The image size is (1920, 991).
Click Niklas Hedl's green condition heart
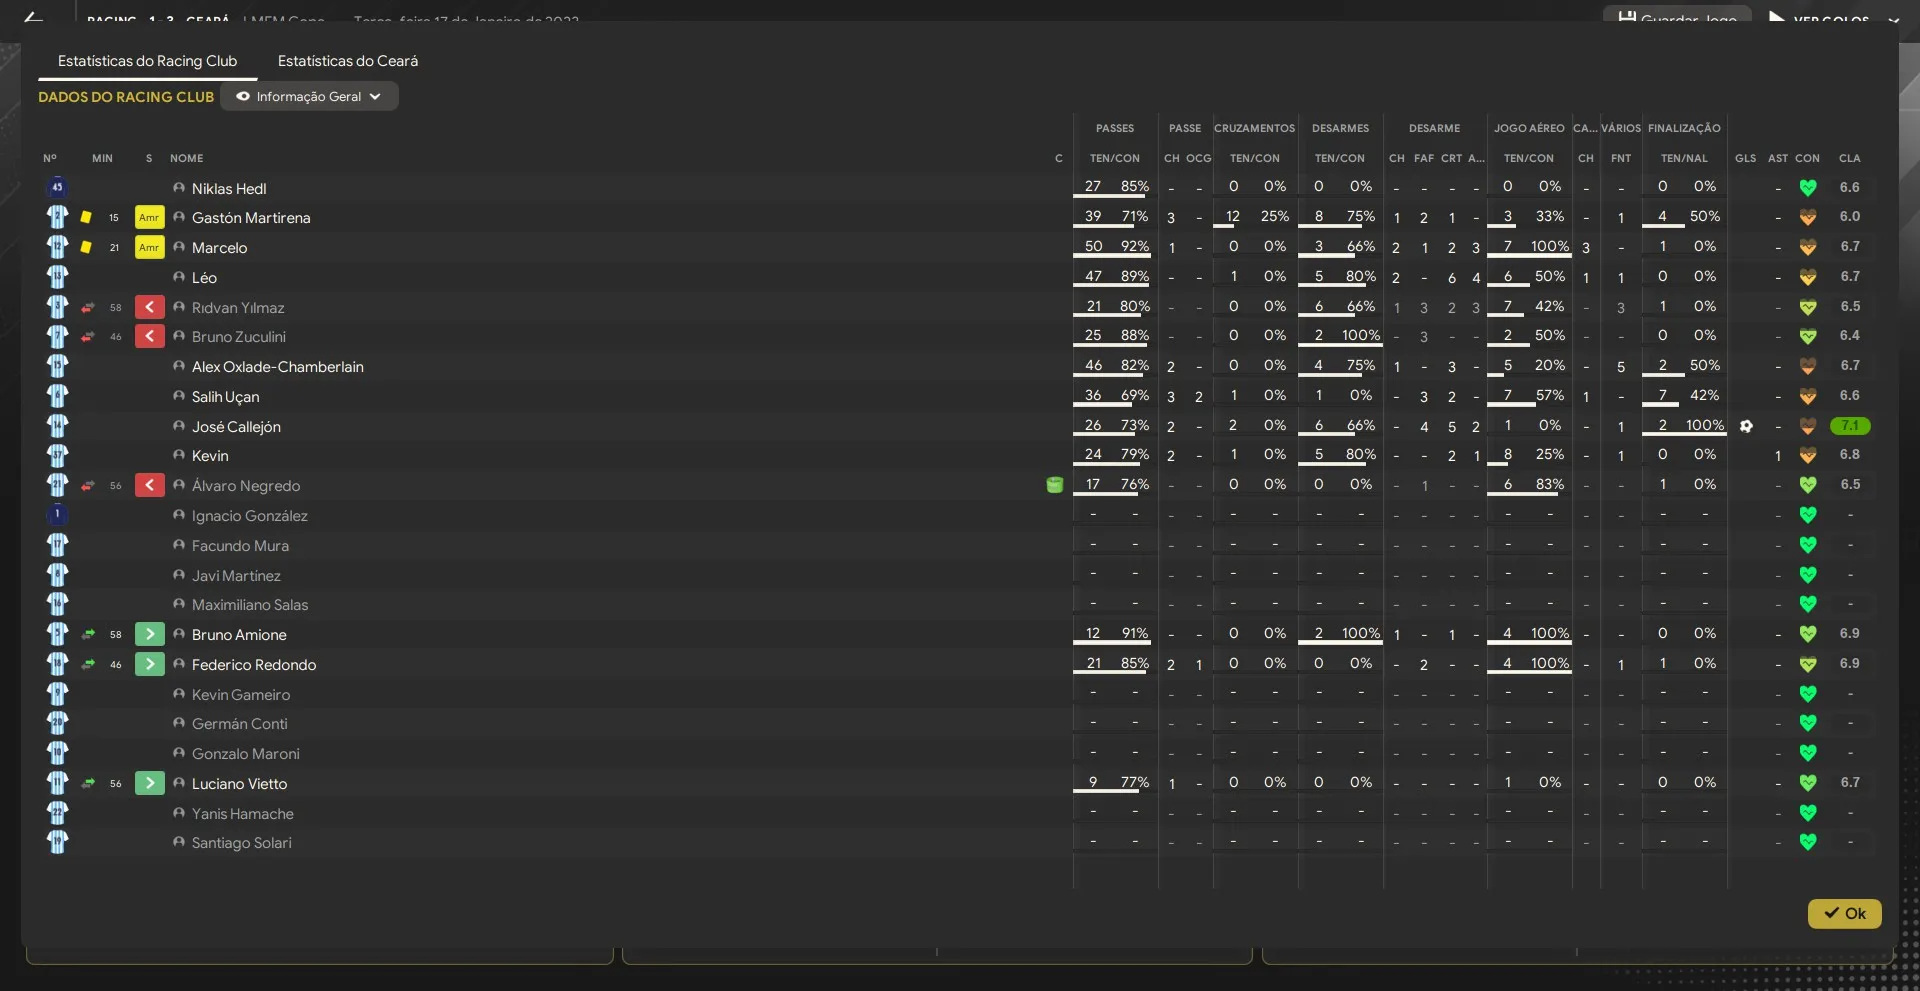pyautogui.click(x=1807, y=187)
